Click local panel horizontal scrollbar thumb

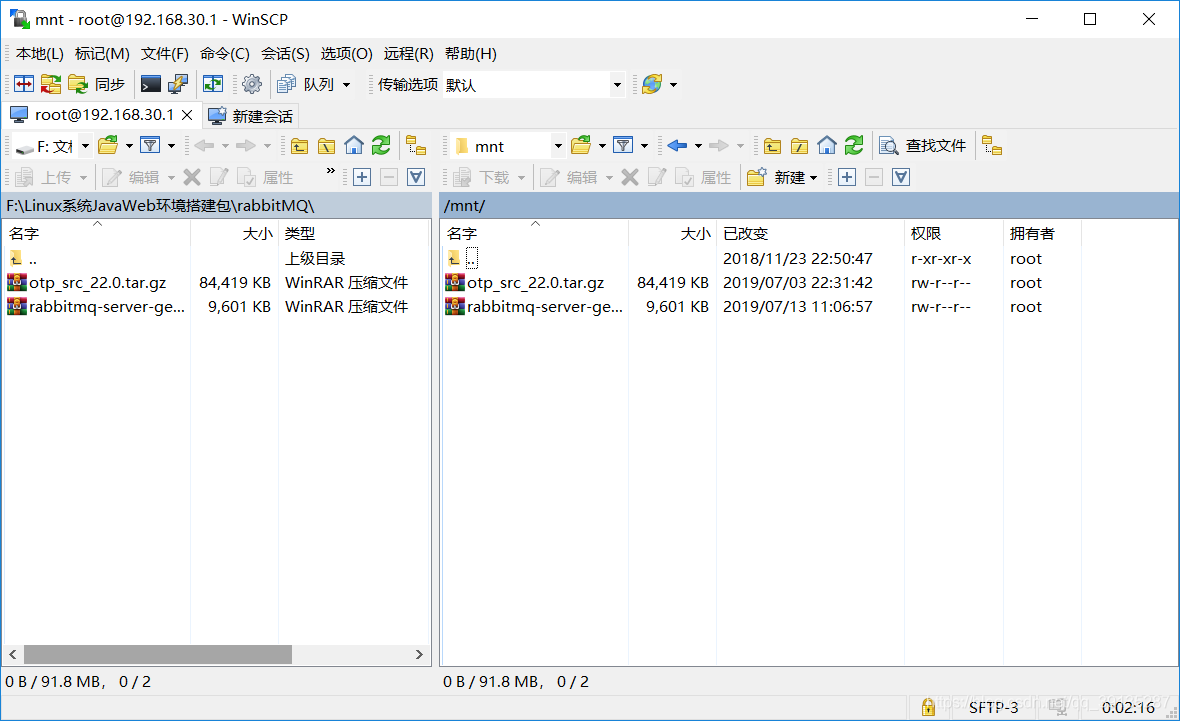pyautogui.click(x=157, y=654)
